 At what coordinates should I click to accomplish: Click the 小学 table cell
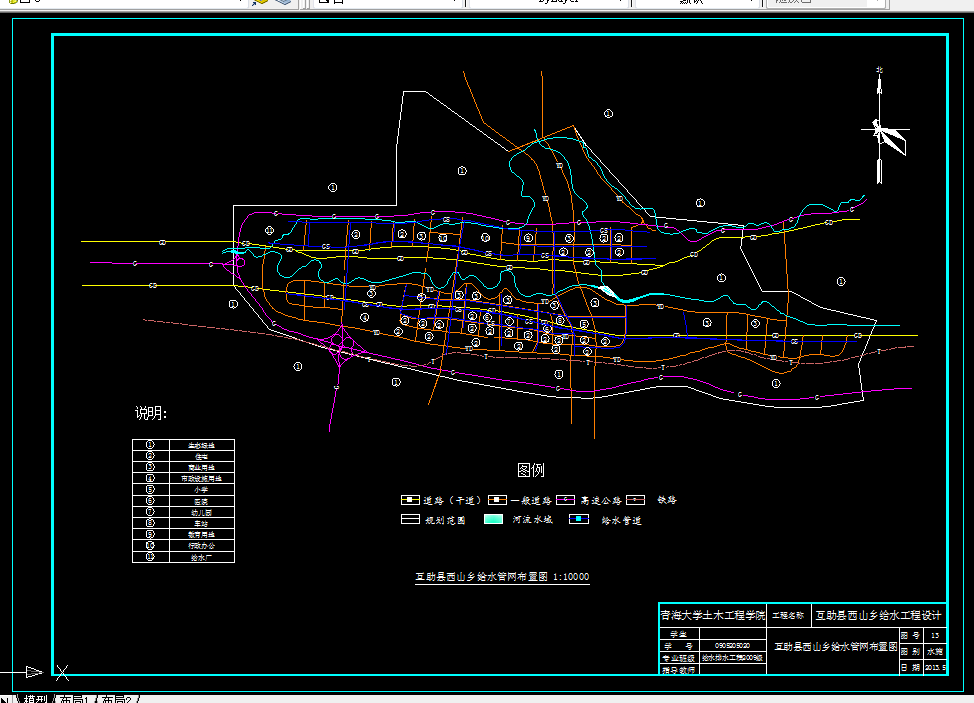point(202,490)
